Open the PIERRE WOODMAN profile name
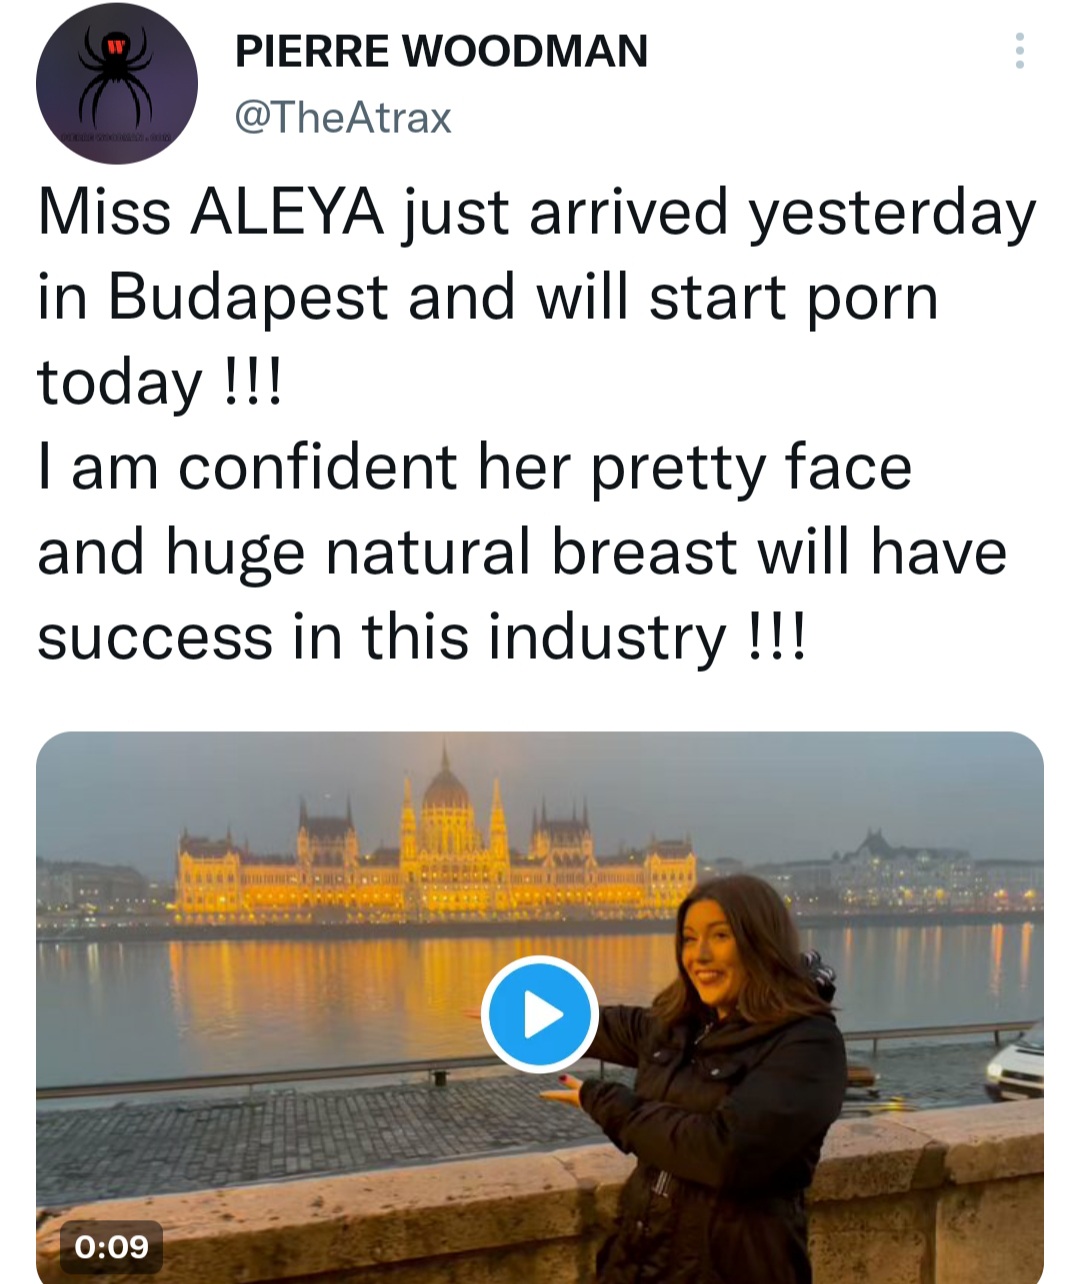The height and width of the screenshot is (1284, 1080). (x=441, y=51)
